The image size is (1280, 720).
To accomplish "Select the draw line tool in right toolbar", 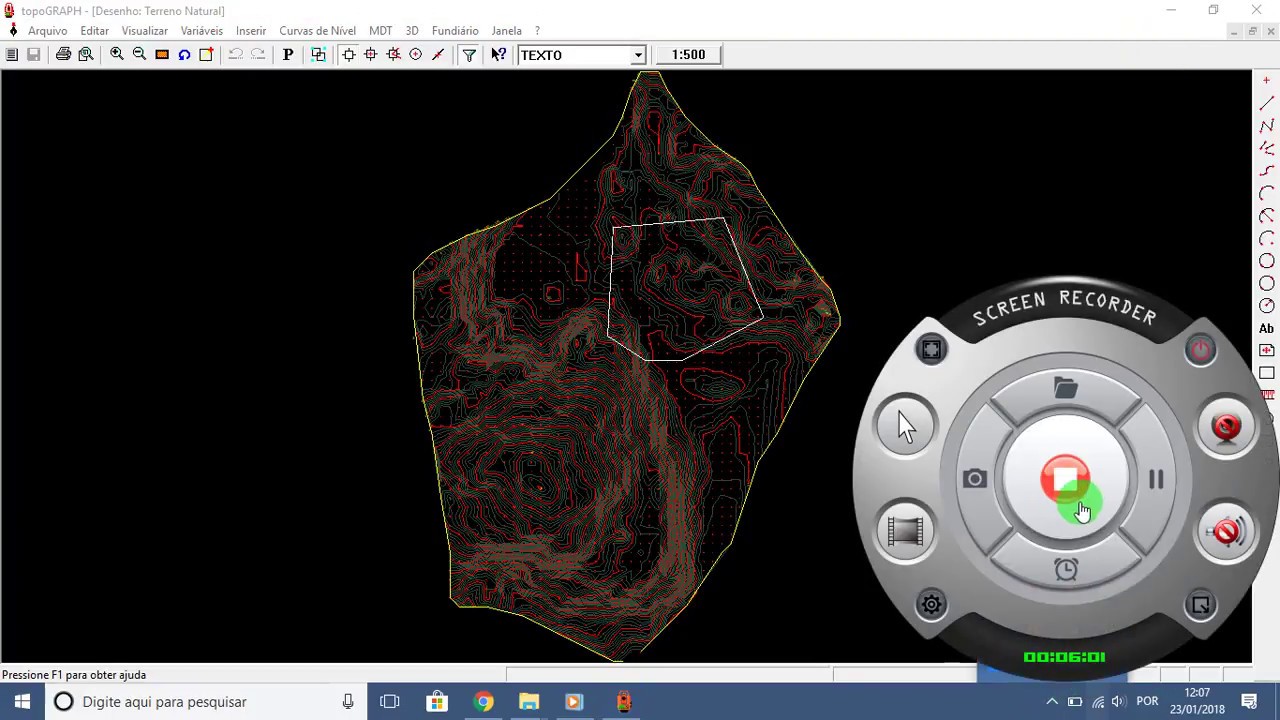I will pyautogui.click(x=1266, y=103).
